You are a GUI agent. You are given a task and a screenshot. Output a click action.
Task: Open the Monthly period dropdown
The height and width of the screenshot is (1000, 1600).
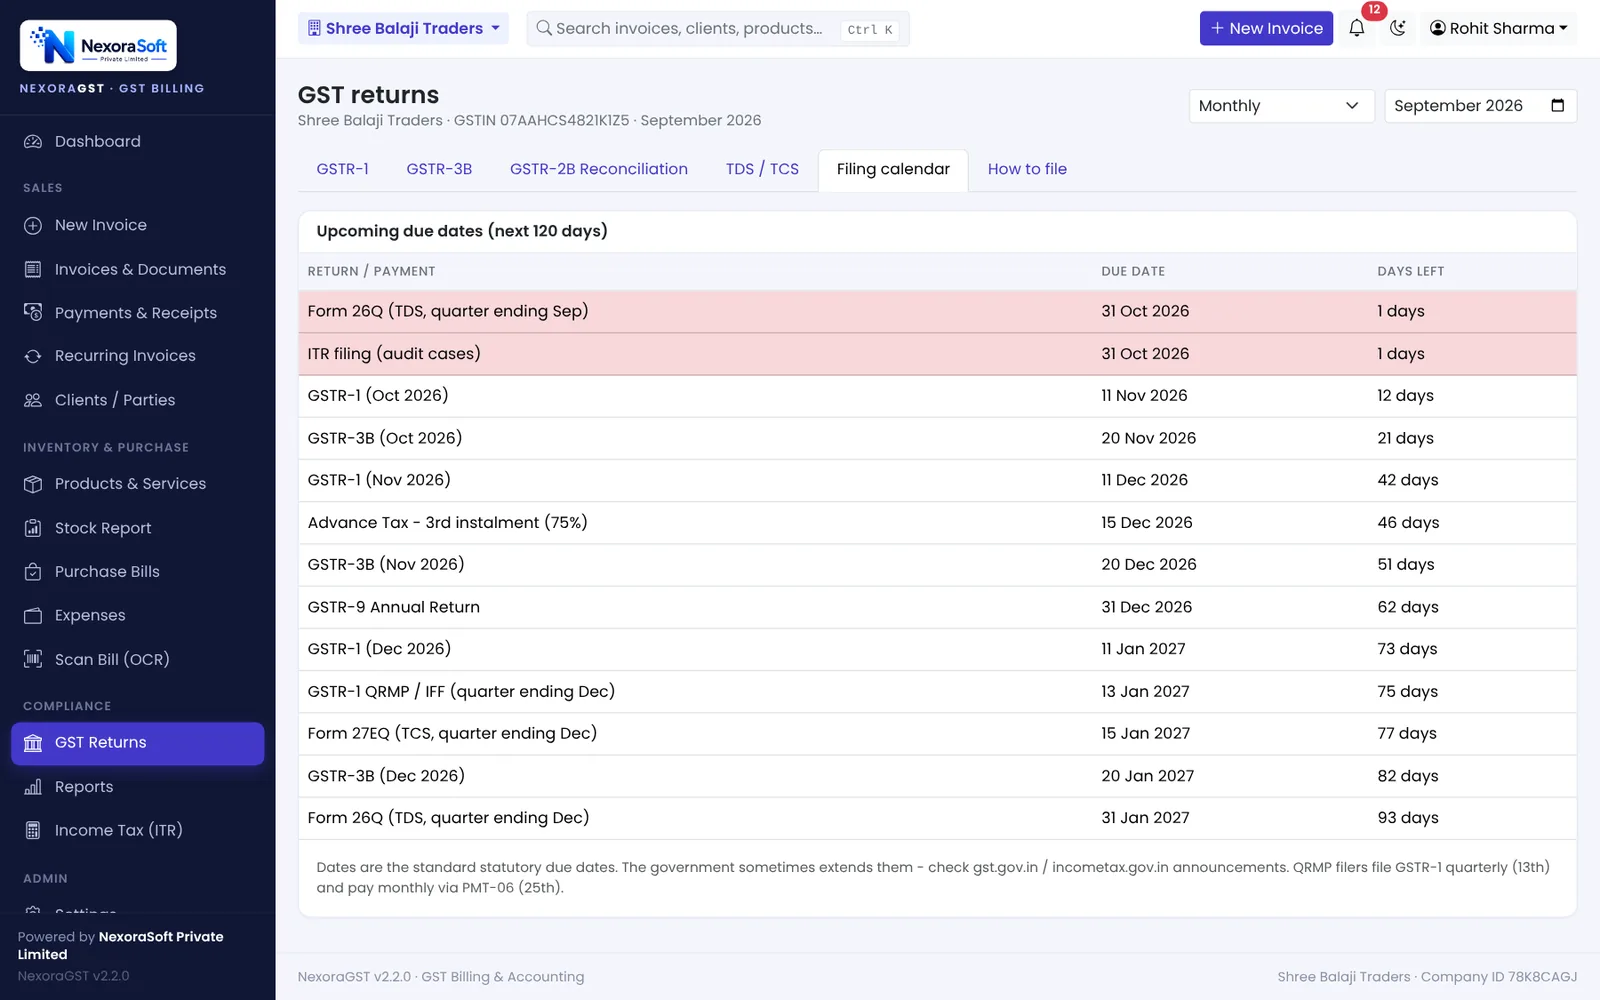click(x=1280, y=106)
